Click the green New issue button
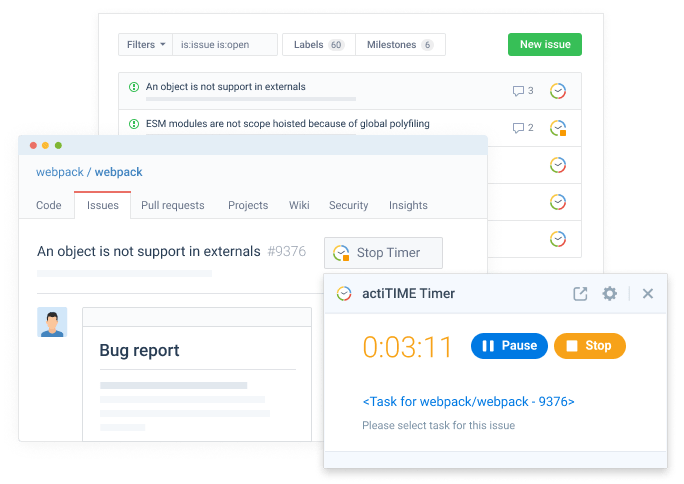 545,44
